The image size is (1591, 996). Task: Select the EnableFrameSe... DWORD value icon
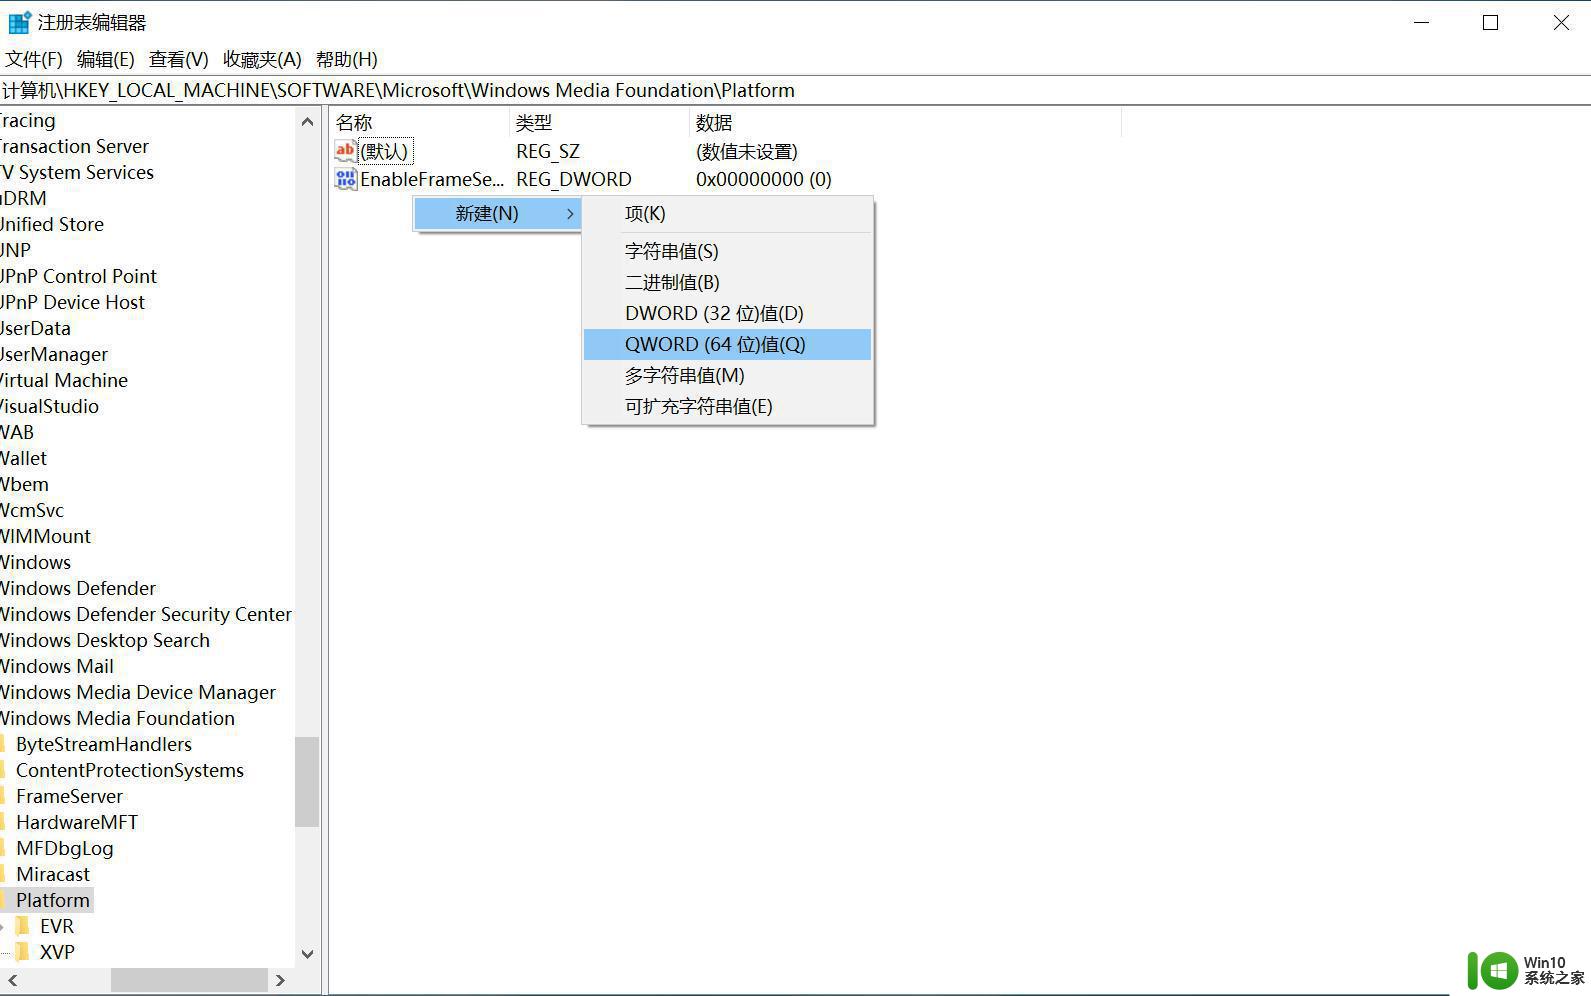345,179
